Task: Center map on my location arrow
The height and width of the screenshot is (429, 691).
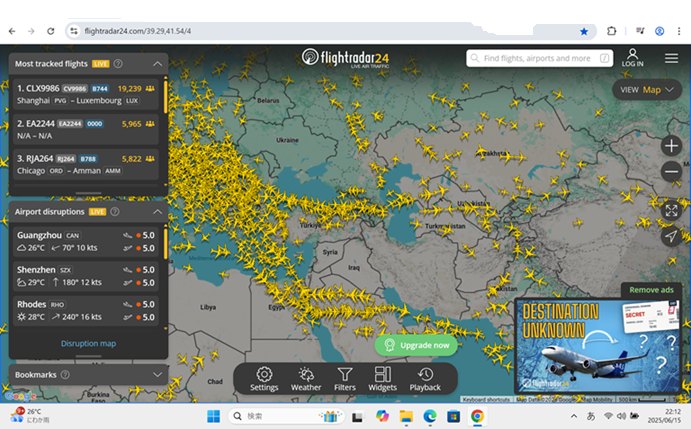Action: (x=671, y=236)
